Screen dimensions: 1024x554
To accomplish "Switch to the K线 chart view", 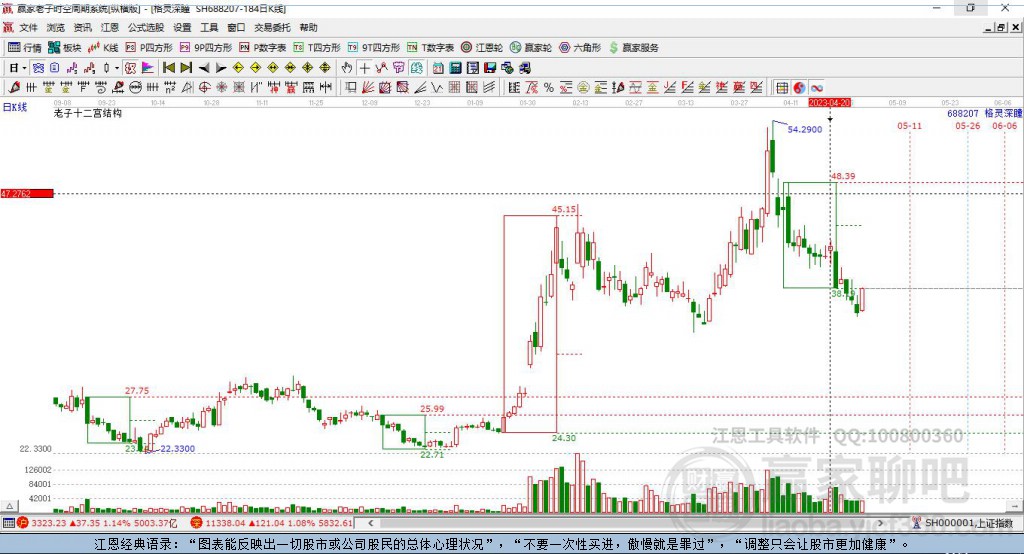I will point(103,48).
